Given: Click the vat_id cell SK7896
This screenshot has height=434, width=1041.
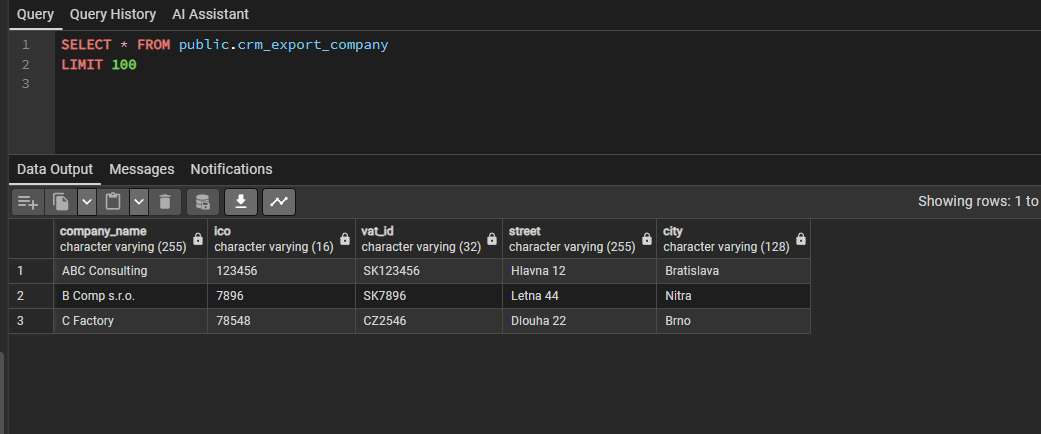Looking at the screenshot, I should coord(429,296).
